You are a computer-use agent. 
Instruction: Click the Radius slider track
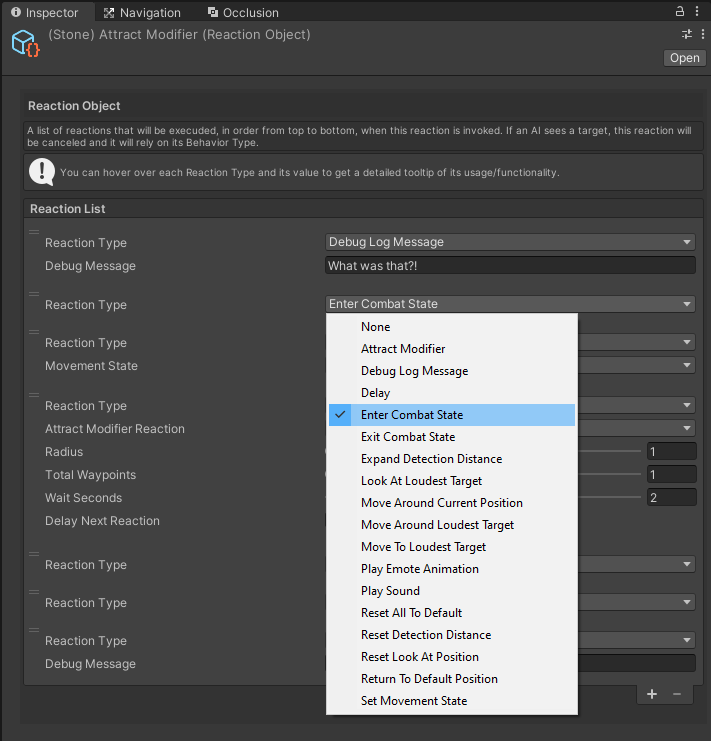(610, 452)
